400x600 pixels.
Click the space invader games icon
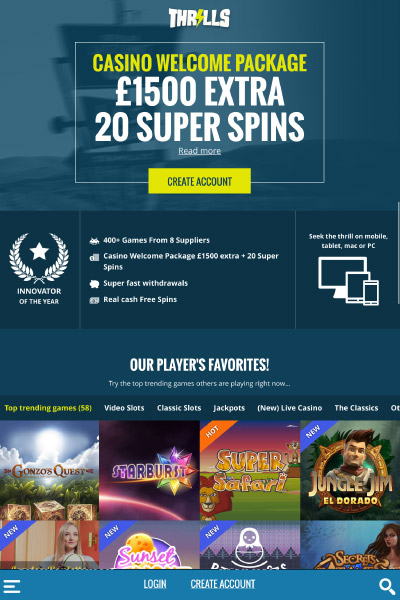(x=94, y=241)
